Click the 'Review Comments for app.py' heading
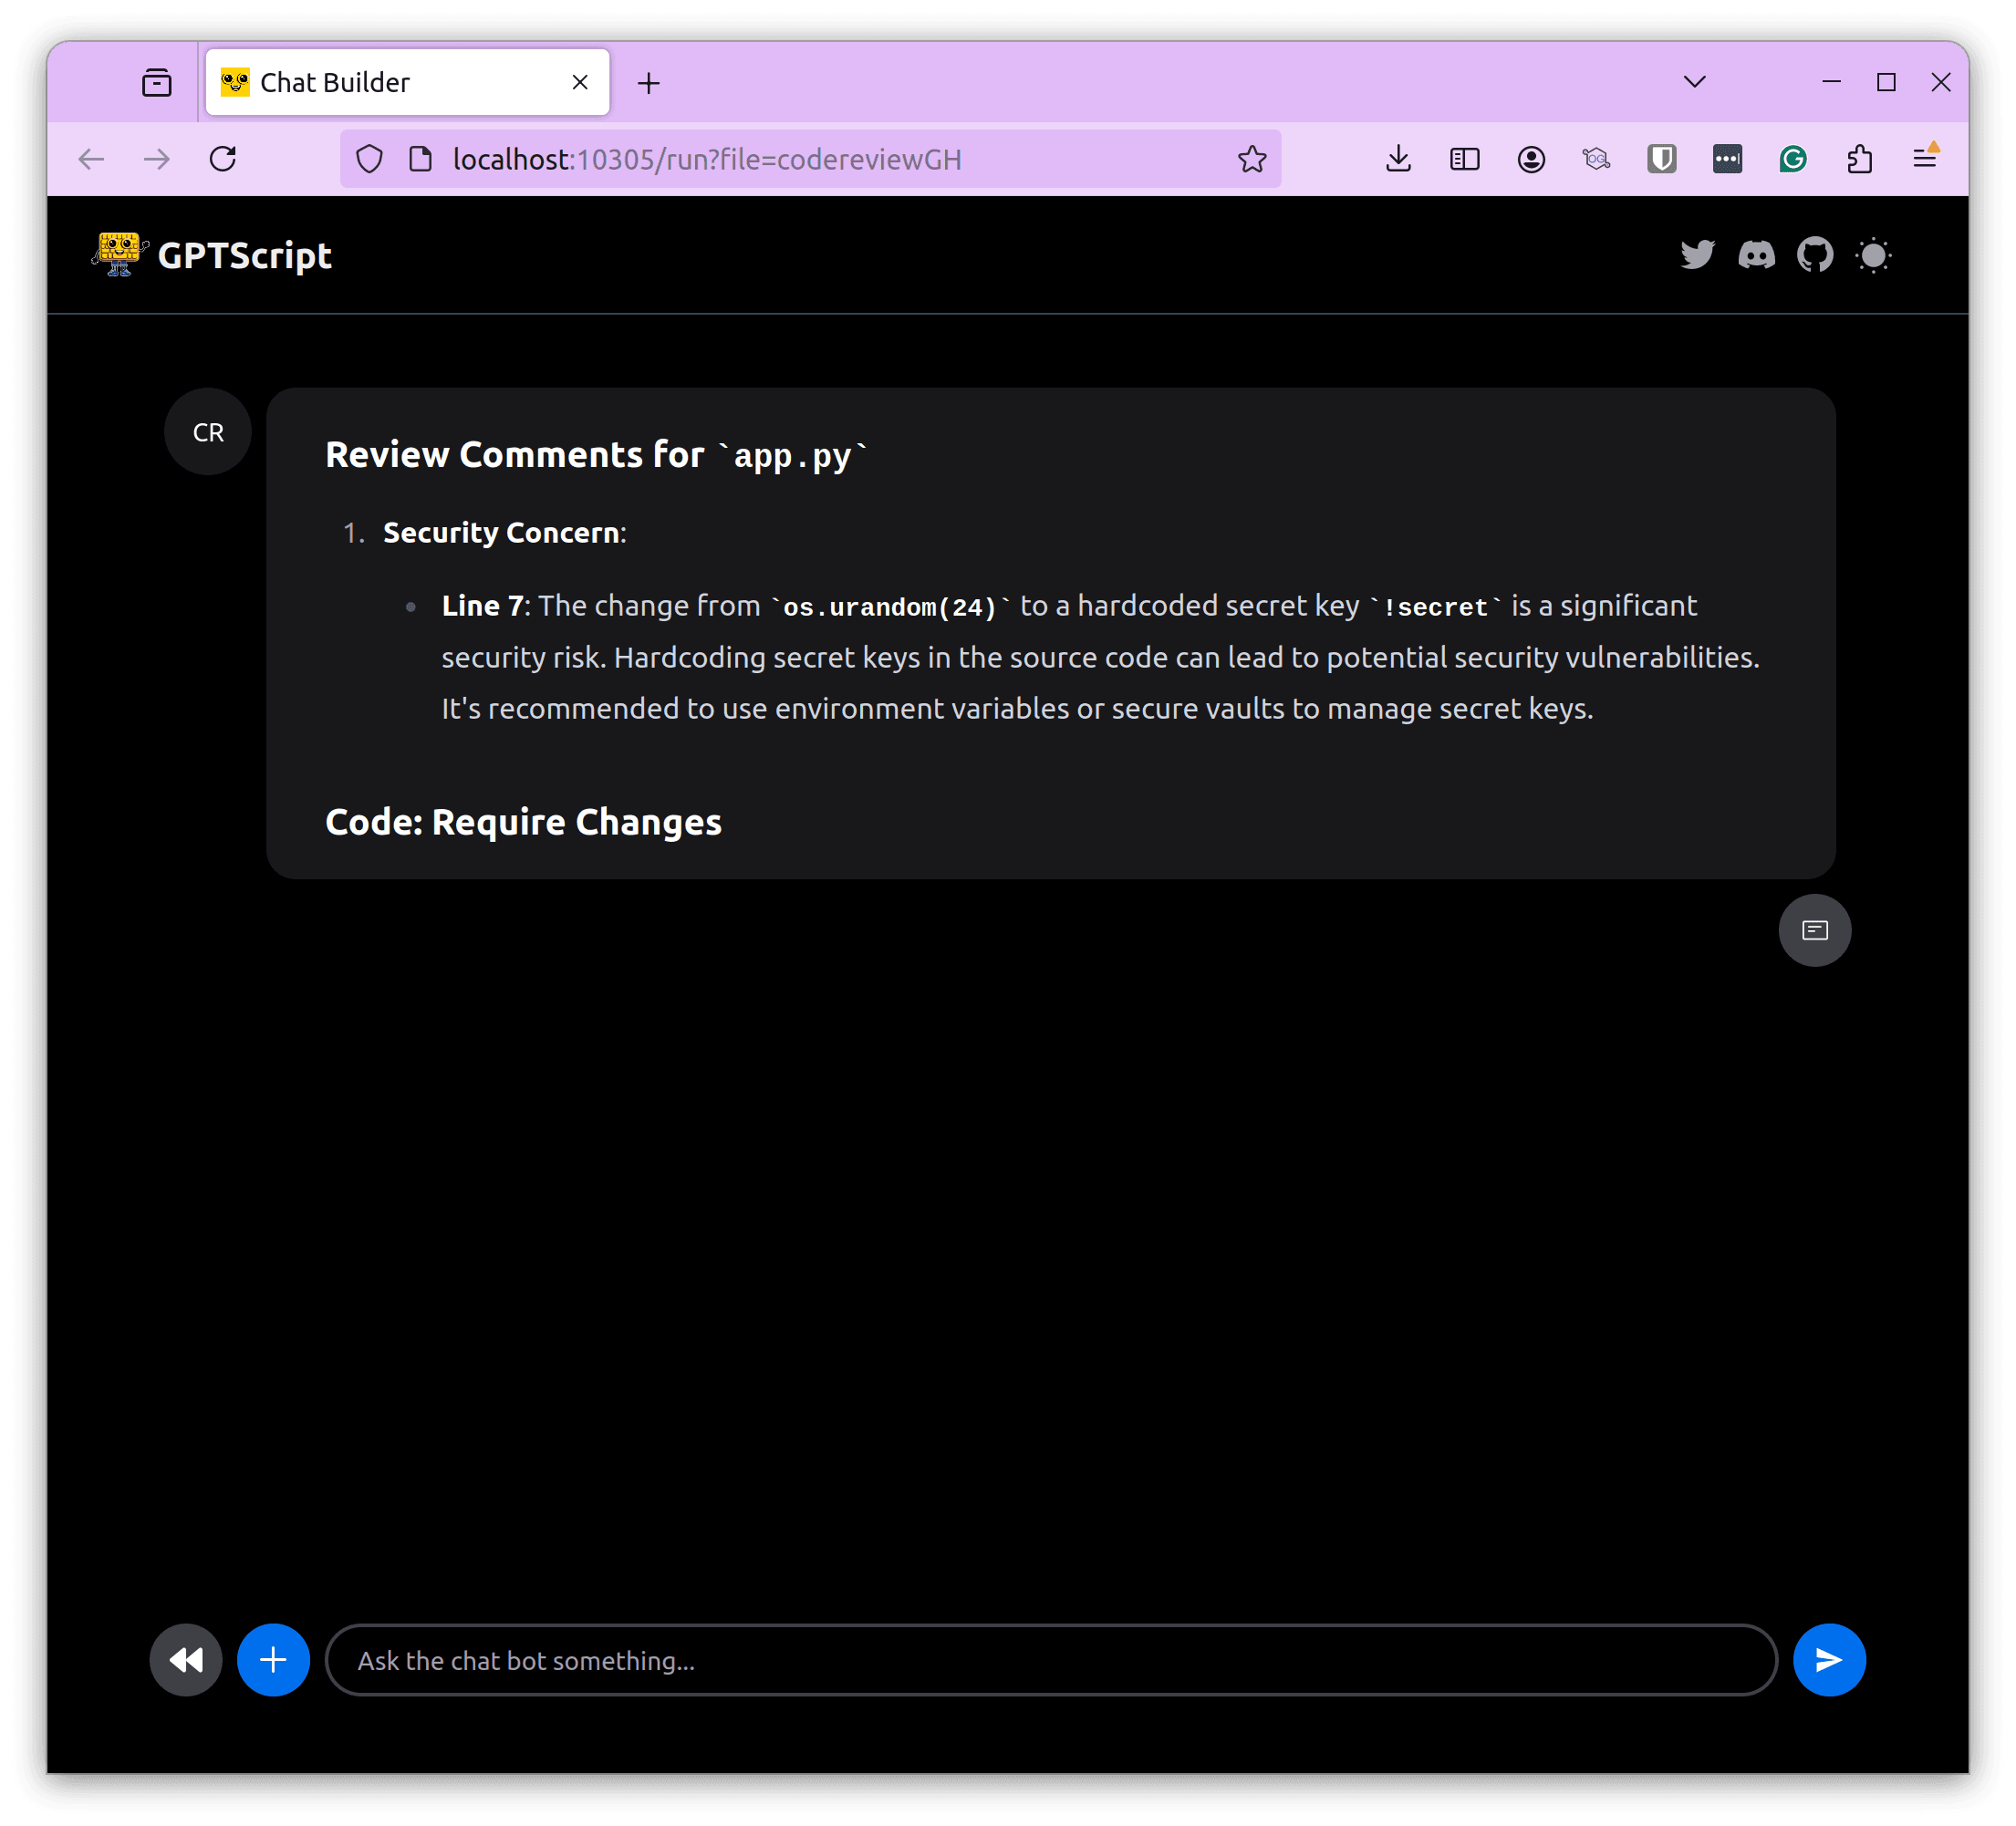This screenshot has width=2016, height=1826. click(x=596, y=455)
